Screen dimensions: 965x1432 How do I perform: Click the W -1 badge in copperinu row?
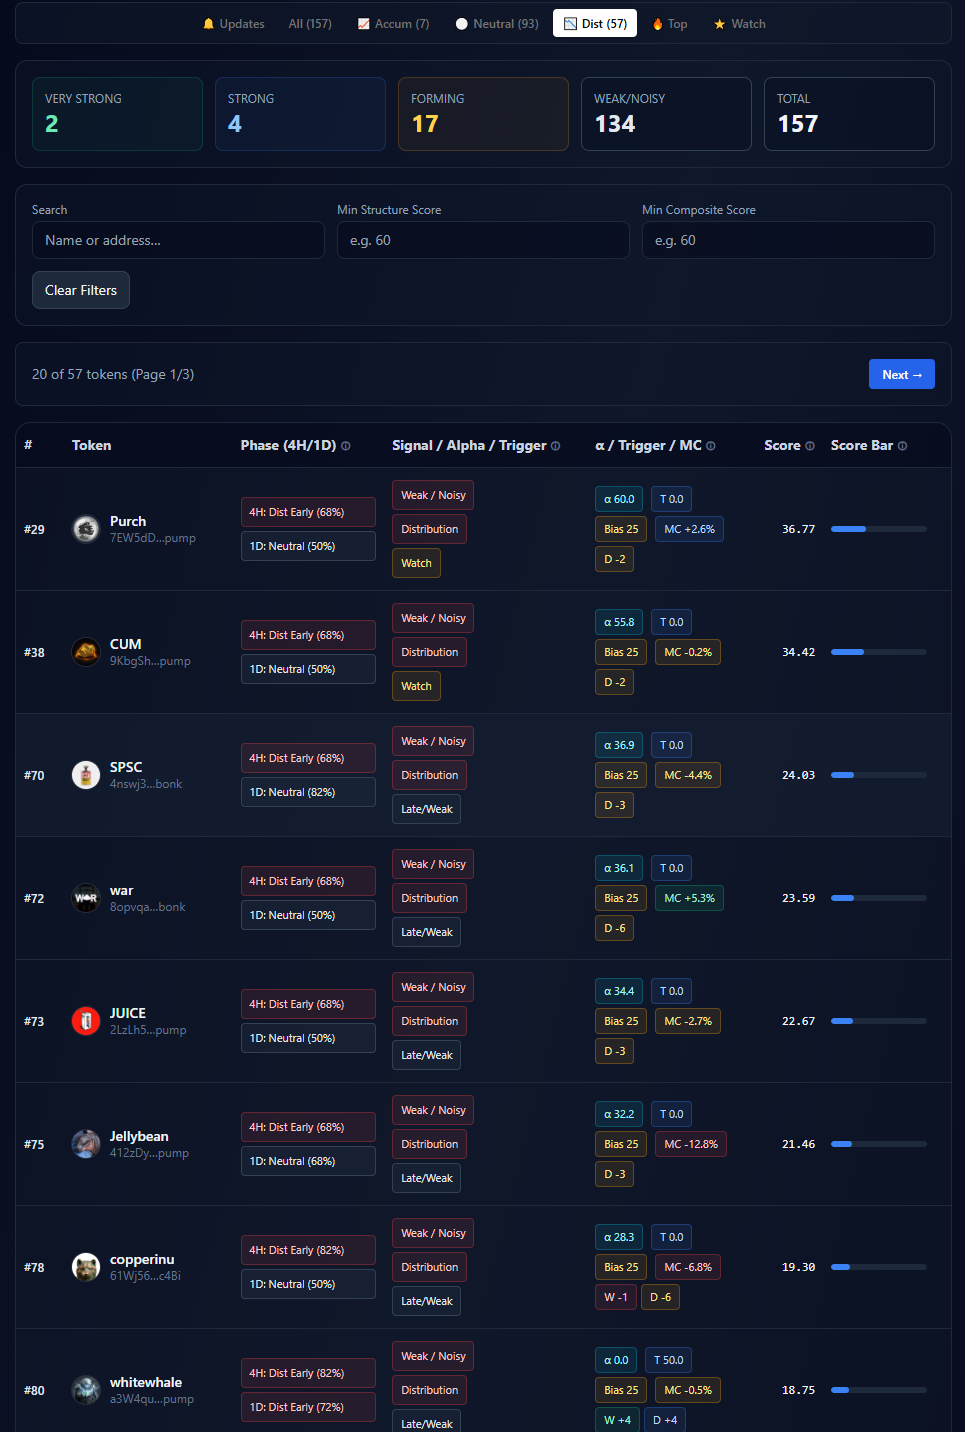616,1297
